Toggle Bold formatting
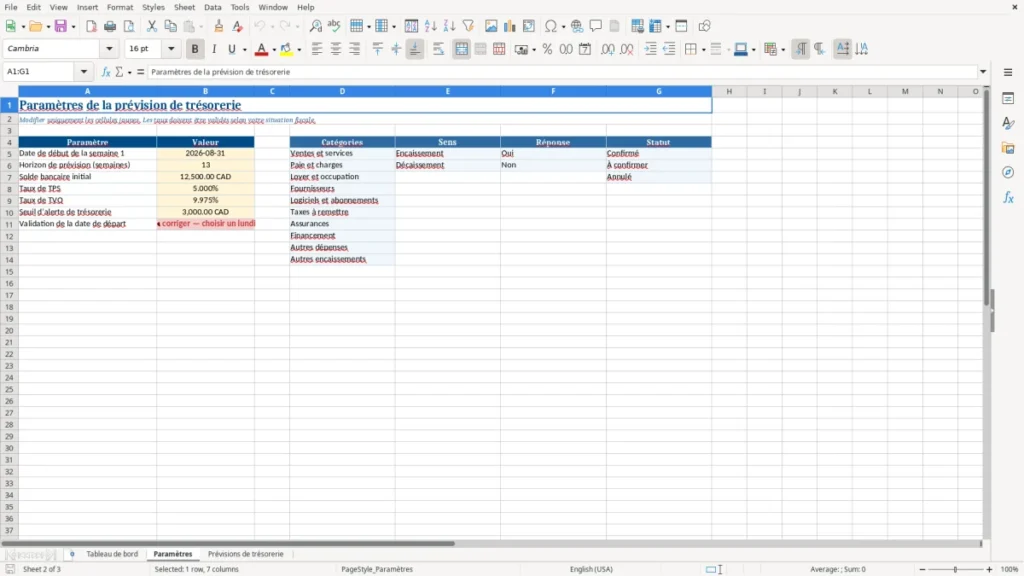Screen dimensions: 1024x576 tap(195, 49)
